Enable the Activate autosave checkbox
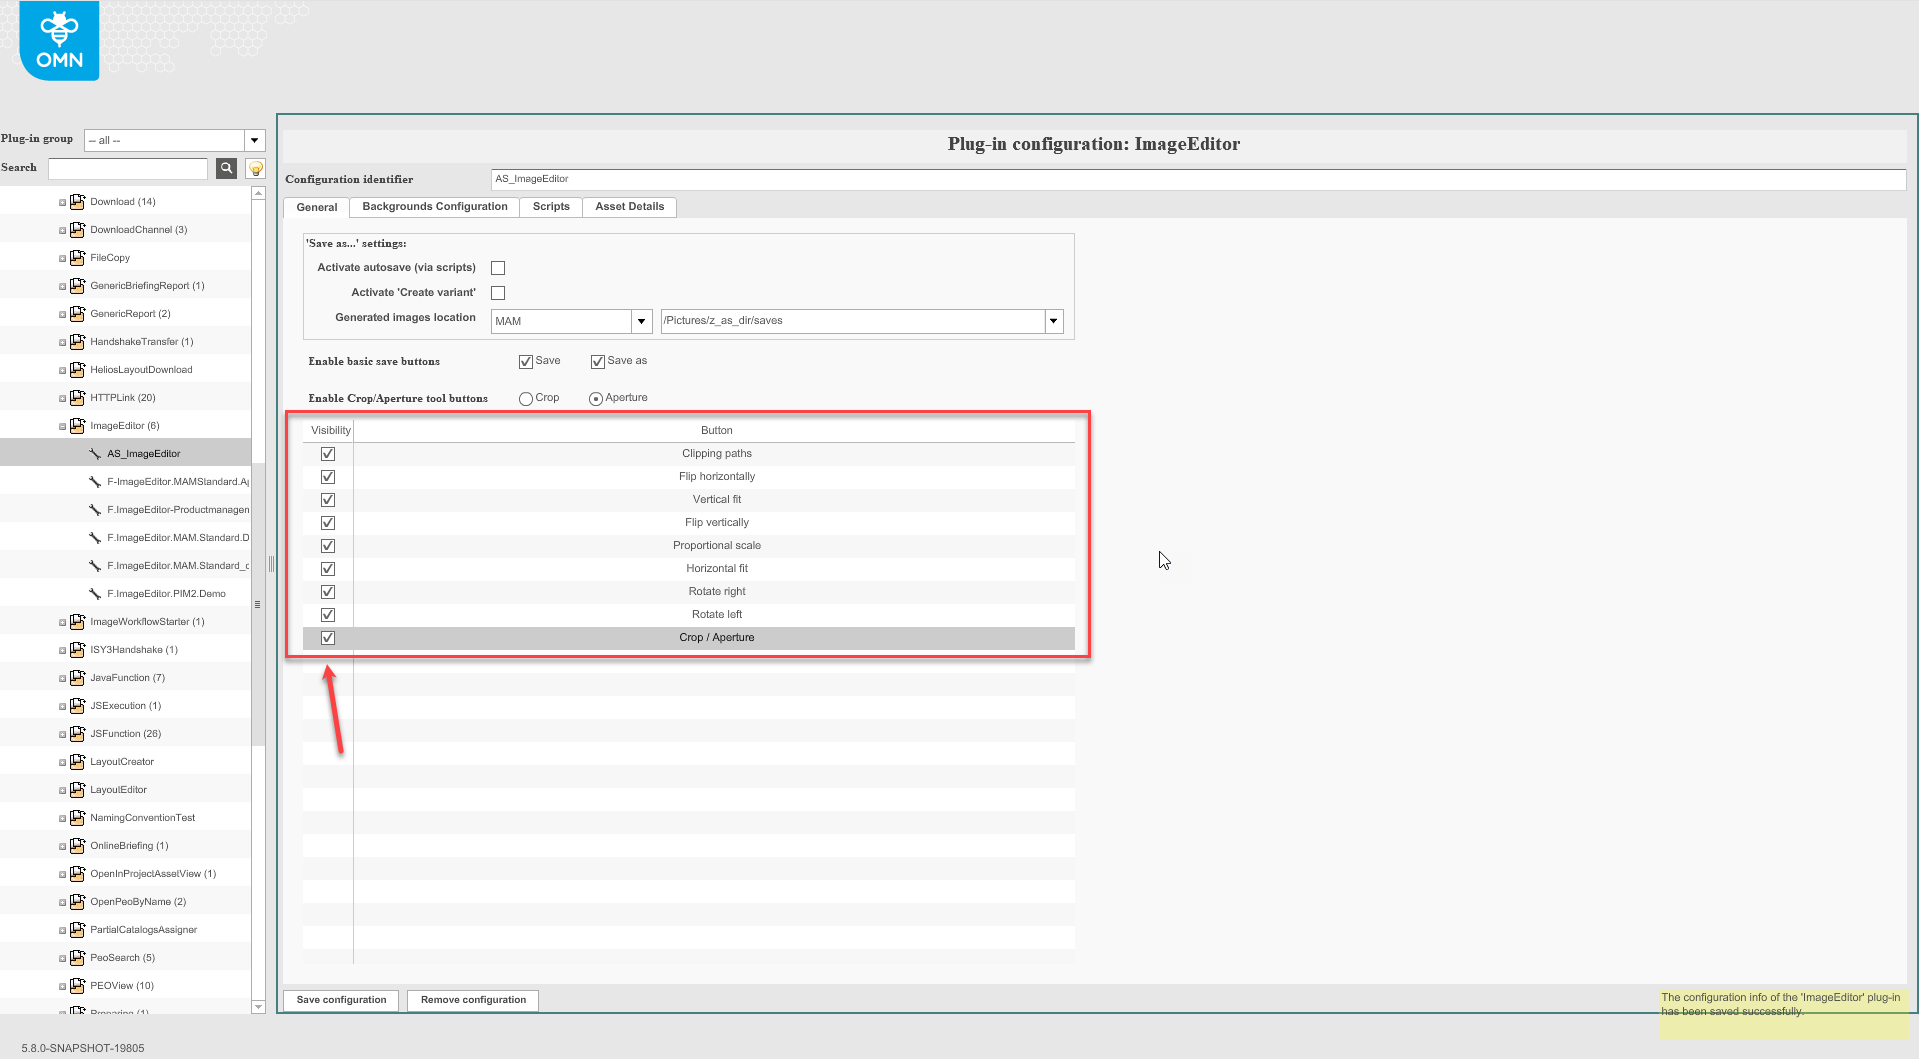 click(498, 267)
